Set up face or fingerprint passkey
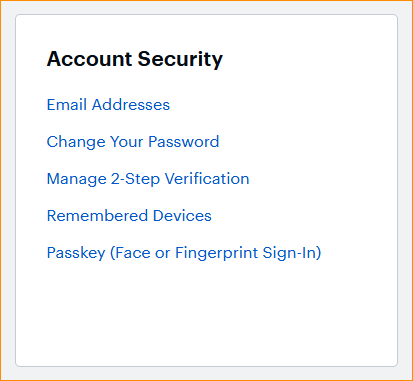413x381 pixels. click(184, 253)
